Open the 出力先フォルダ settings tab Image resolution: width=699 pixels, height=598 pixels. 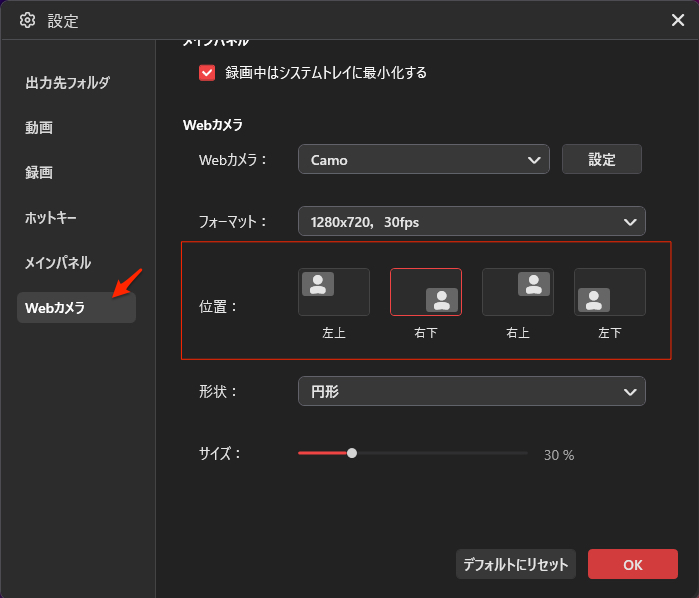[67, 83]
